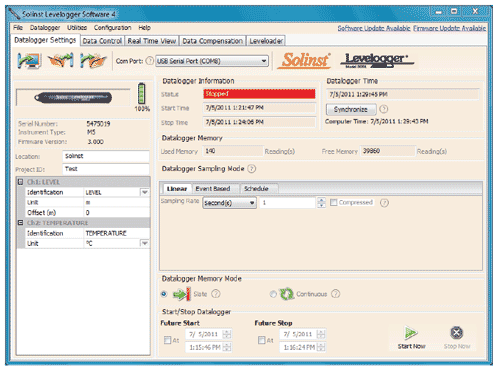This screenshot has width=500, height=374.
Task: Open the Datalogger menu
Action: tap(45, 28)
